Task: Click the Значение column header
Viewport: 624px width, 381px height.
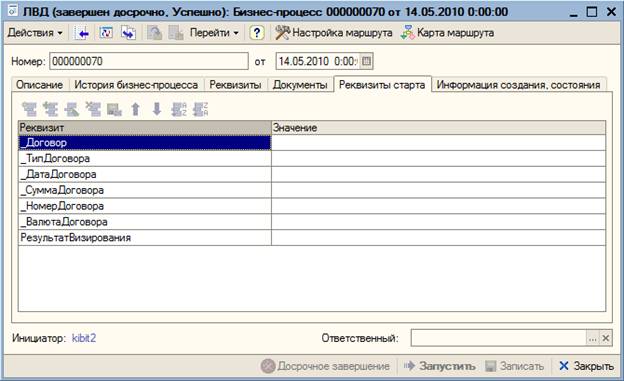Action: (439, 128)
